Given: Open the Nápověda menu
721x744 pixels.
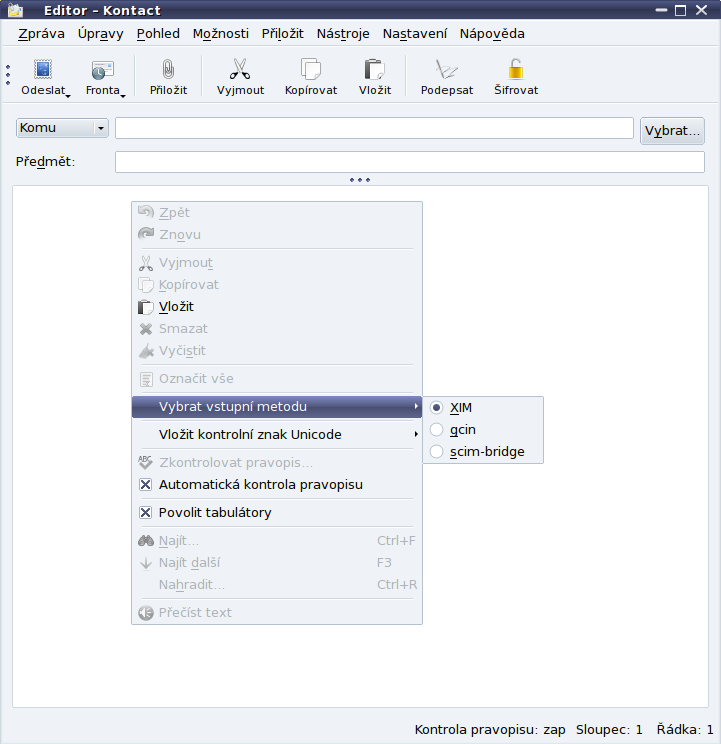Looking at the screenshot, I should [x=492, y=34].
